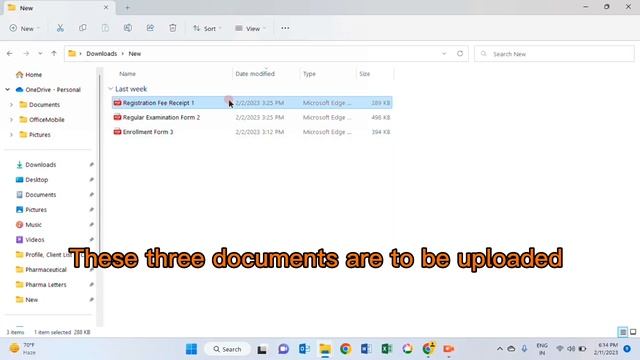This screenshot has width=640, height=360.
Task: Open Videos in navigation pane
Action: 30,240
